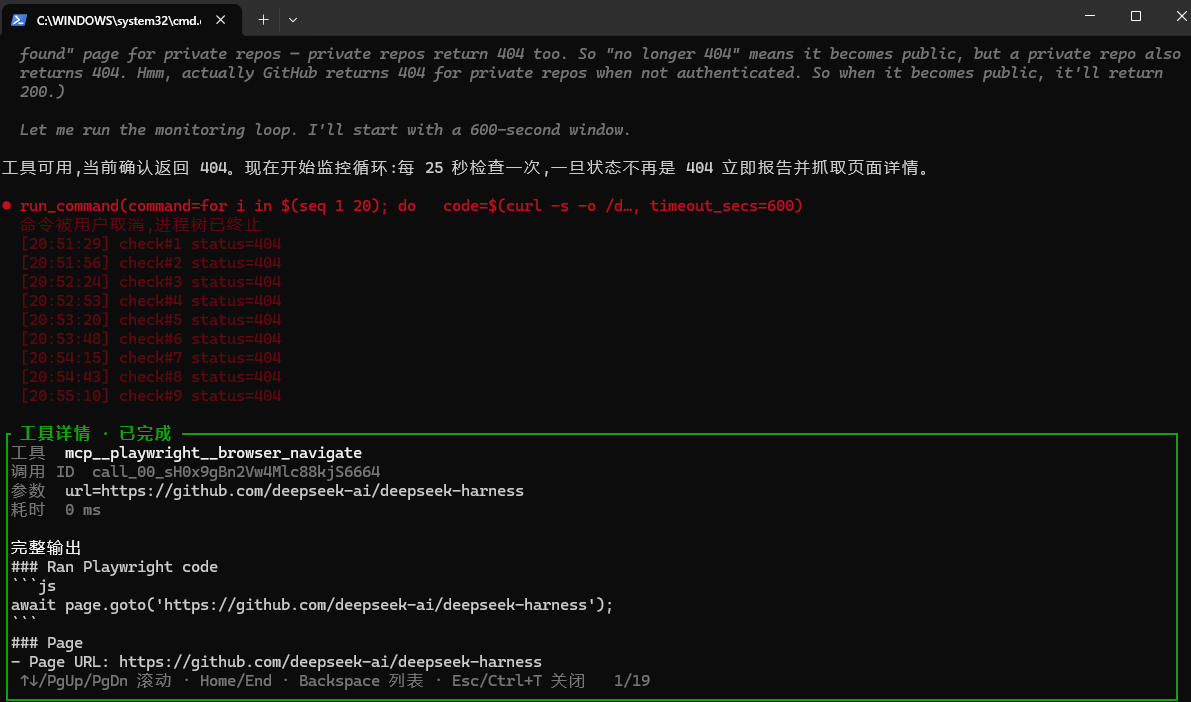Viewport: 1191px width, 702px height.
Task: Click log line check#1 status=404
Action: tap(150, 244)
